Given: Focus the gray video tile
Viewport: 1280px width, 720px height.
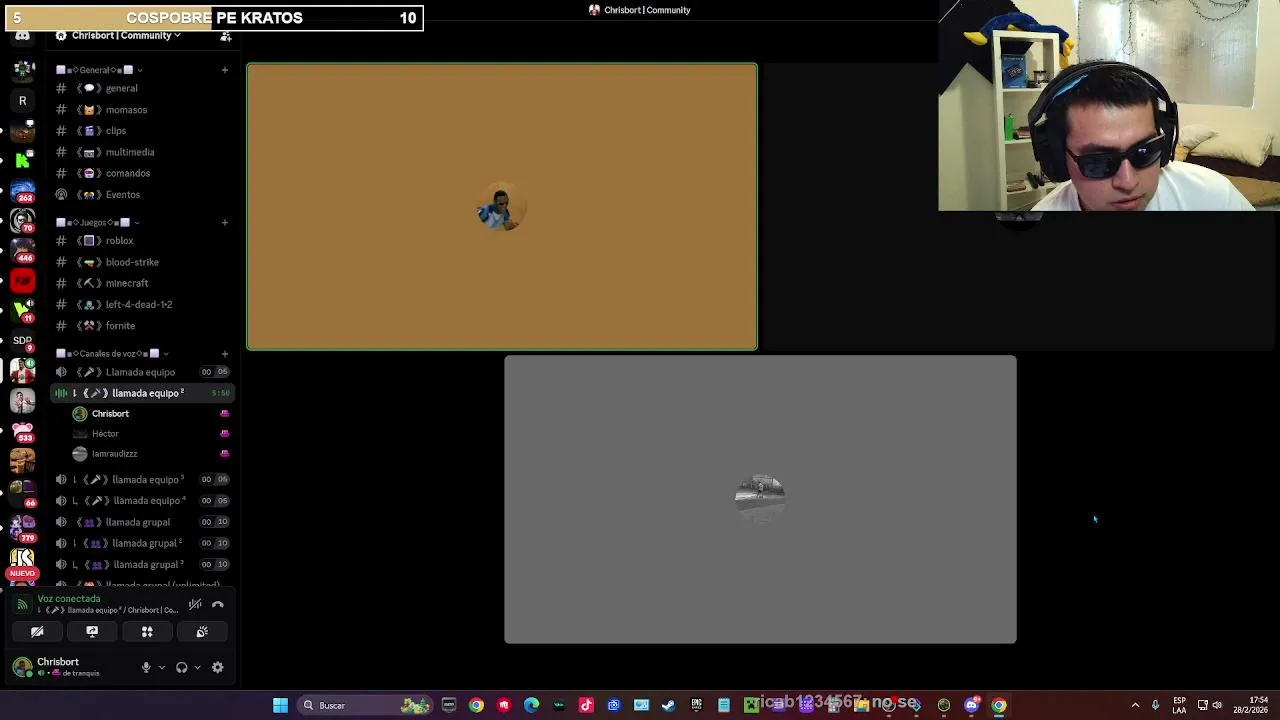Looking at the screenshot, I should click(760, 499).
